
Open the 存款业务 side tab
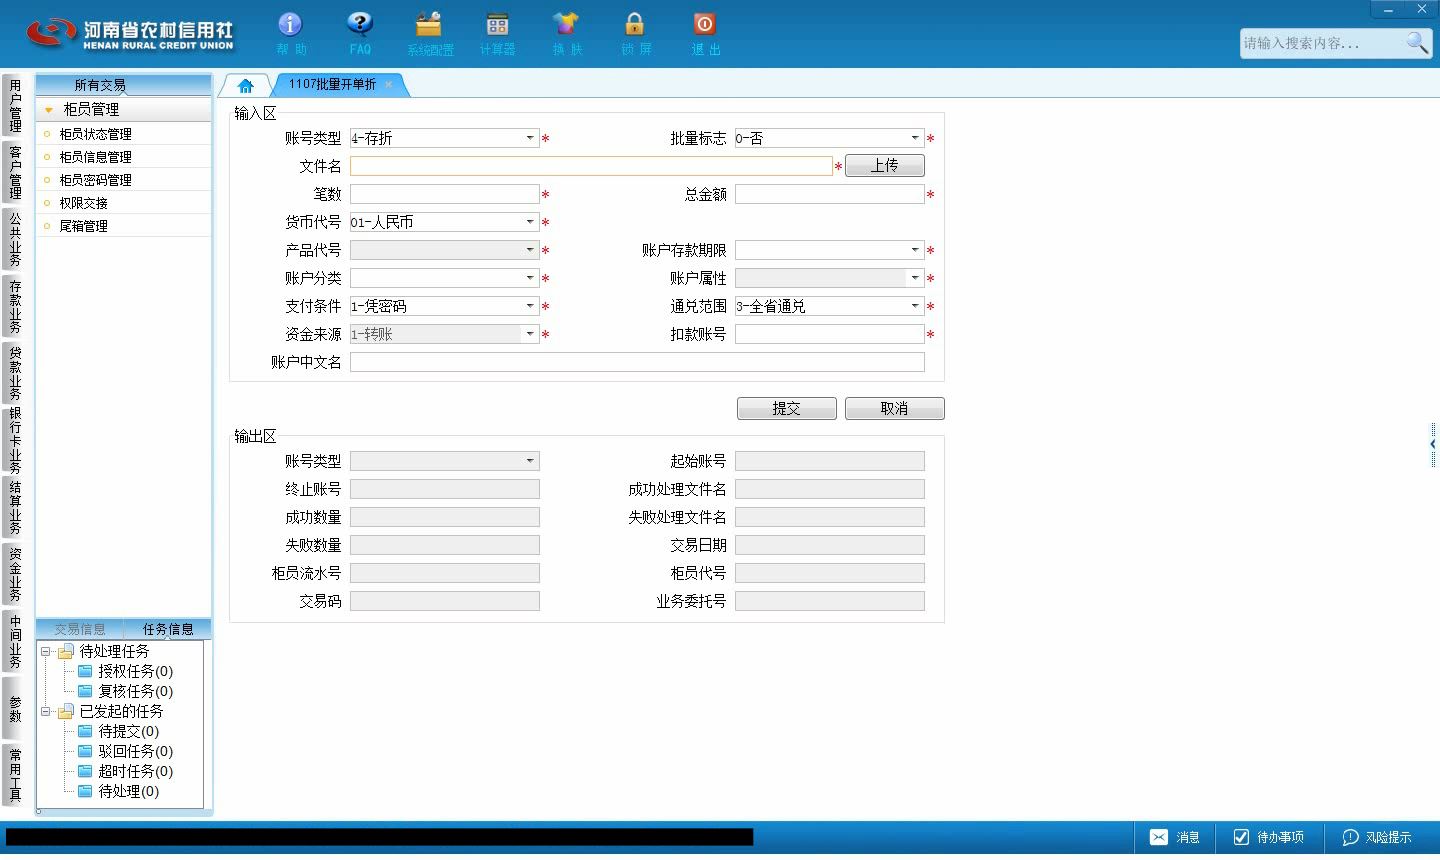(14, 306)
